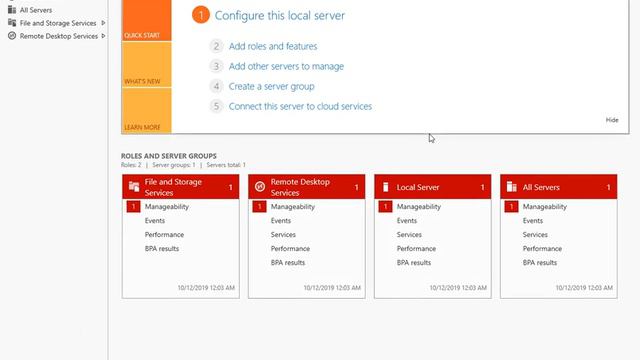Click Manageability alert badge in Local Server tile
Screen dimensions: 640x360
pyautogui.click(x=385, y=207)
